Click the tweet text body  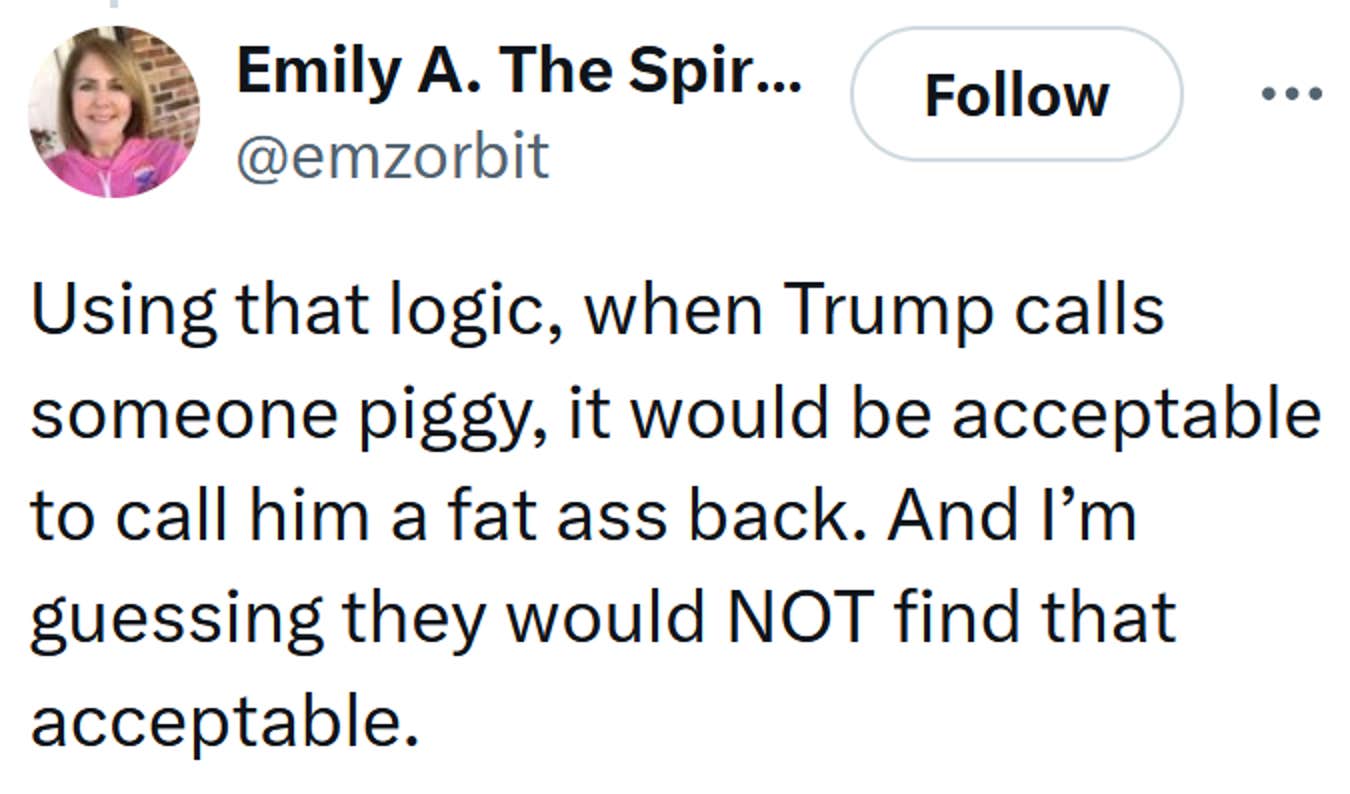[x=675, y=510]
